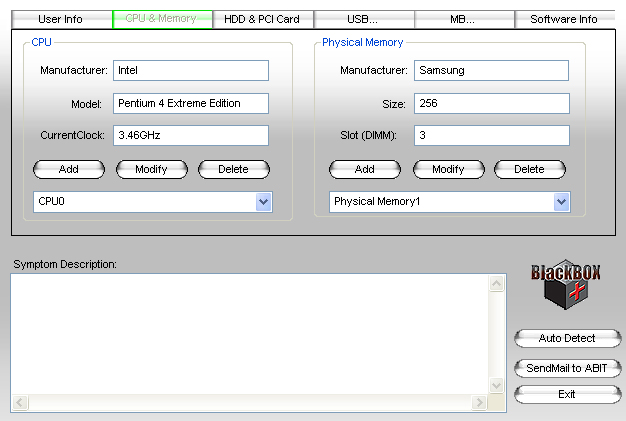The height and width of the screenshot is (421, 626).
Task: Open the HDD & PCI Card tab
Action: pyautogui.click(x=263, y=19)
